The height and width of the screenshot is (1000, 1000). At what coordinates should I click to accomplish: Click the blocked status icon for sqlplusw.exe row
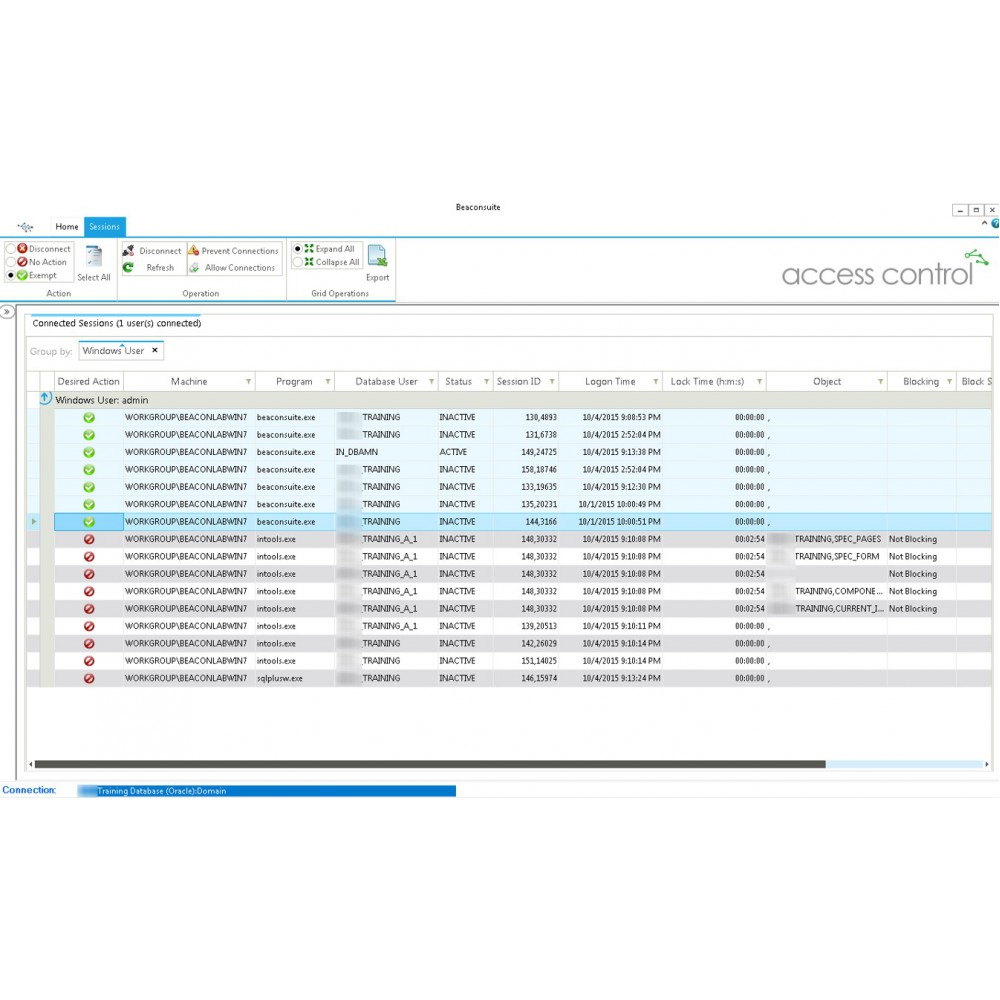(x=89, y=678)
